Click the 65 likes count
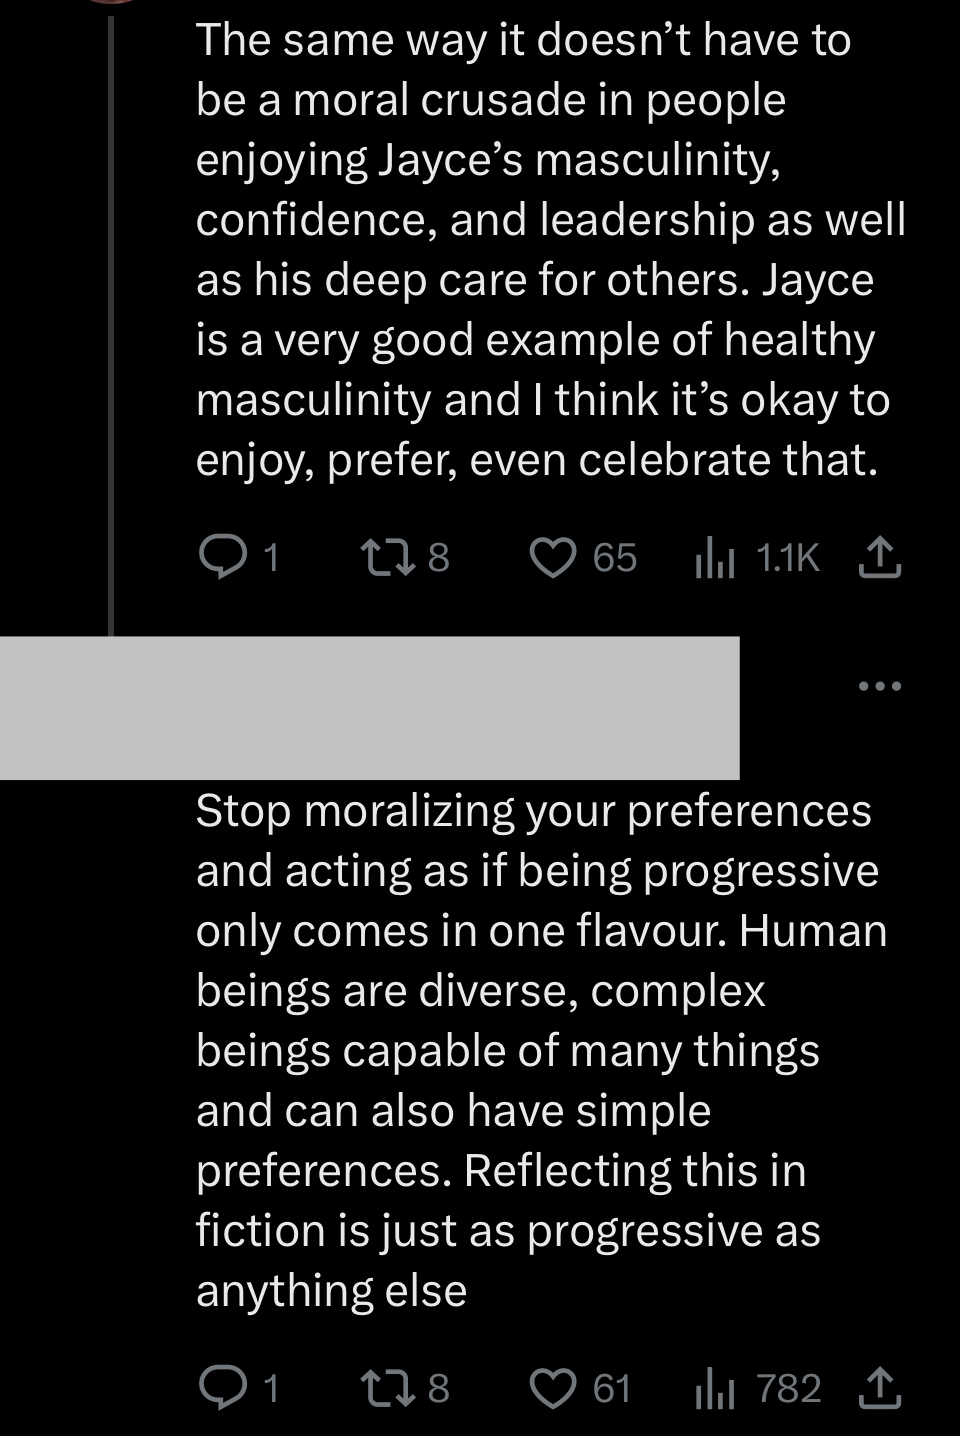Screen dimensions: 960x1436 pos(614,558)
